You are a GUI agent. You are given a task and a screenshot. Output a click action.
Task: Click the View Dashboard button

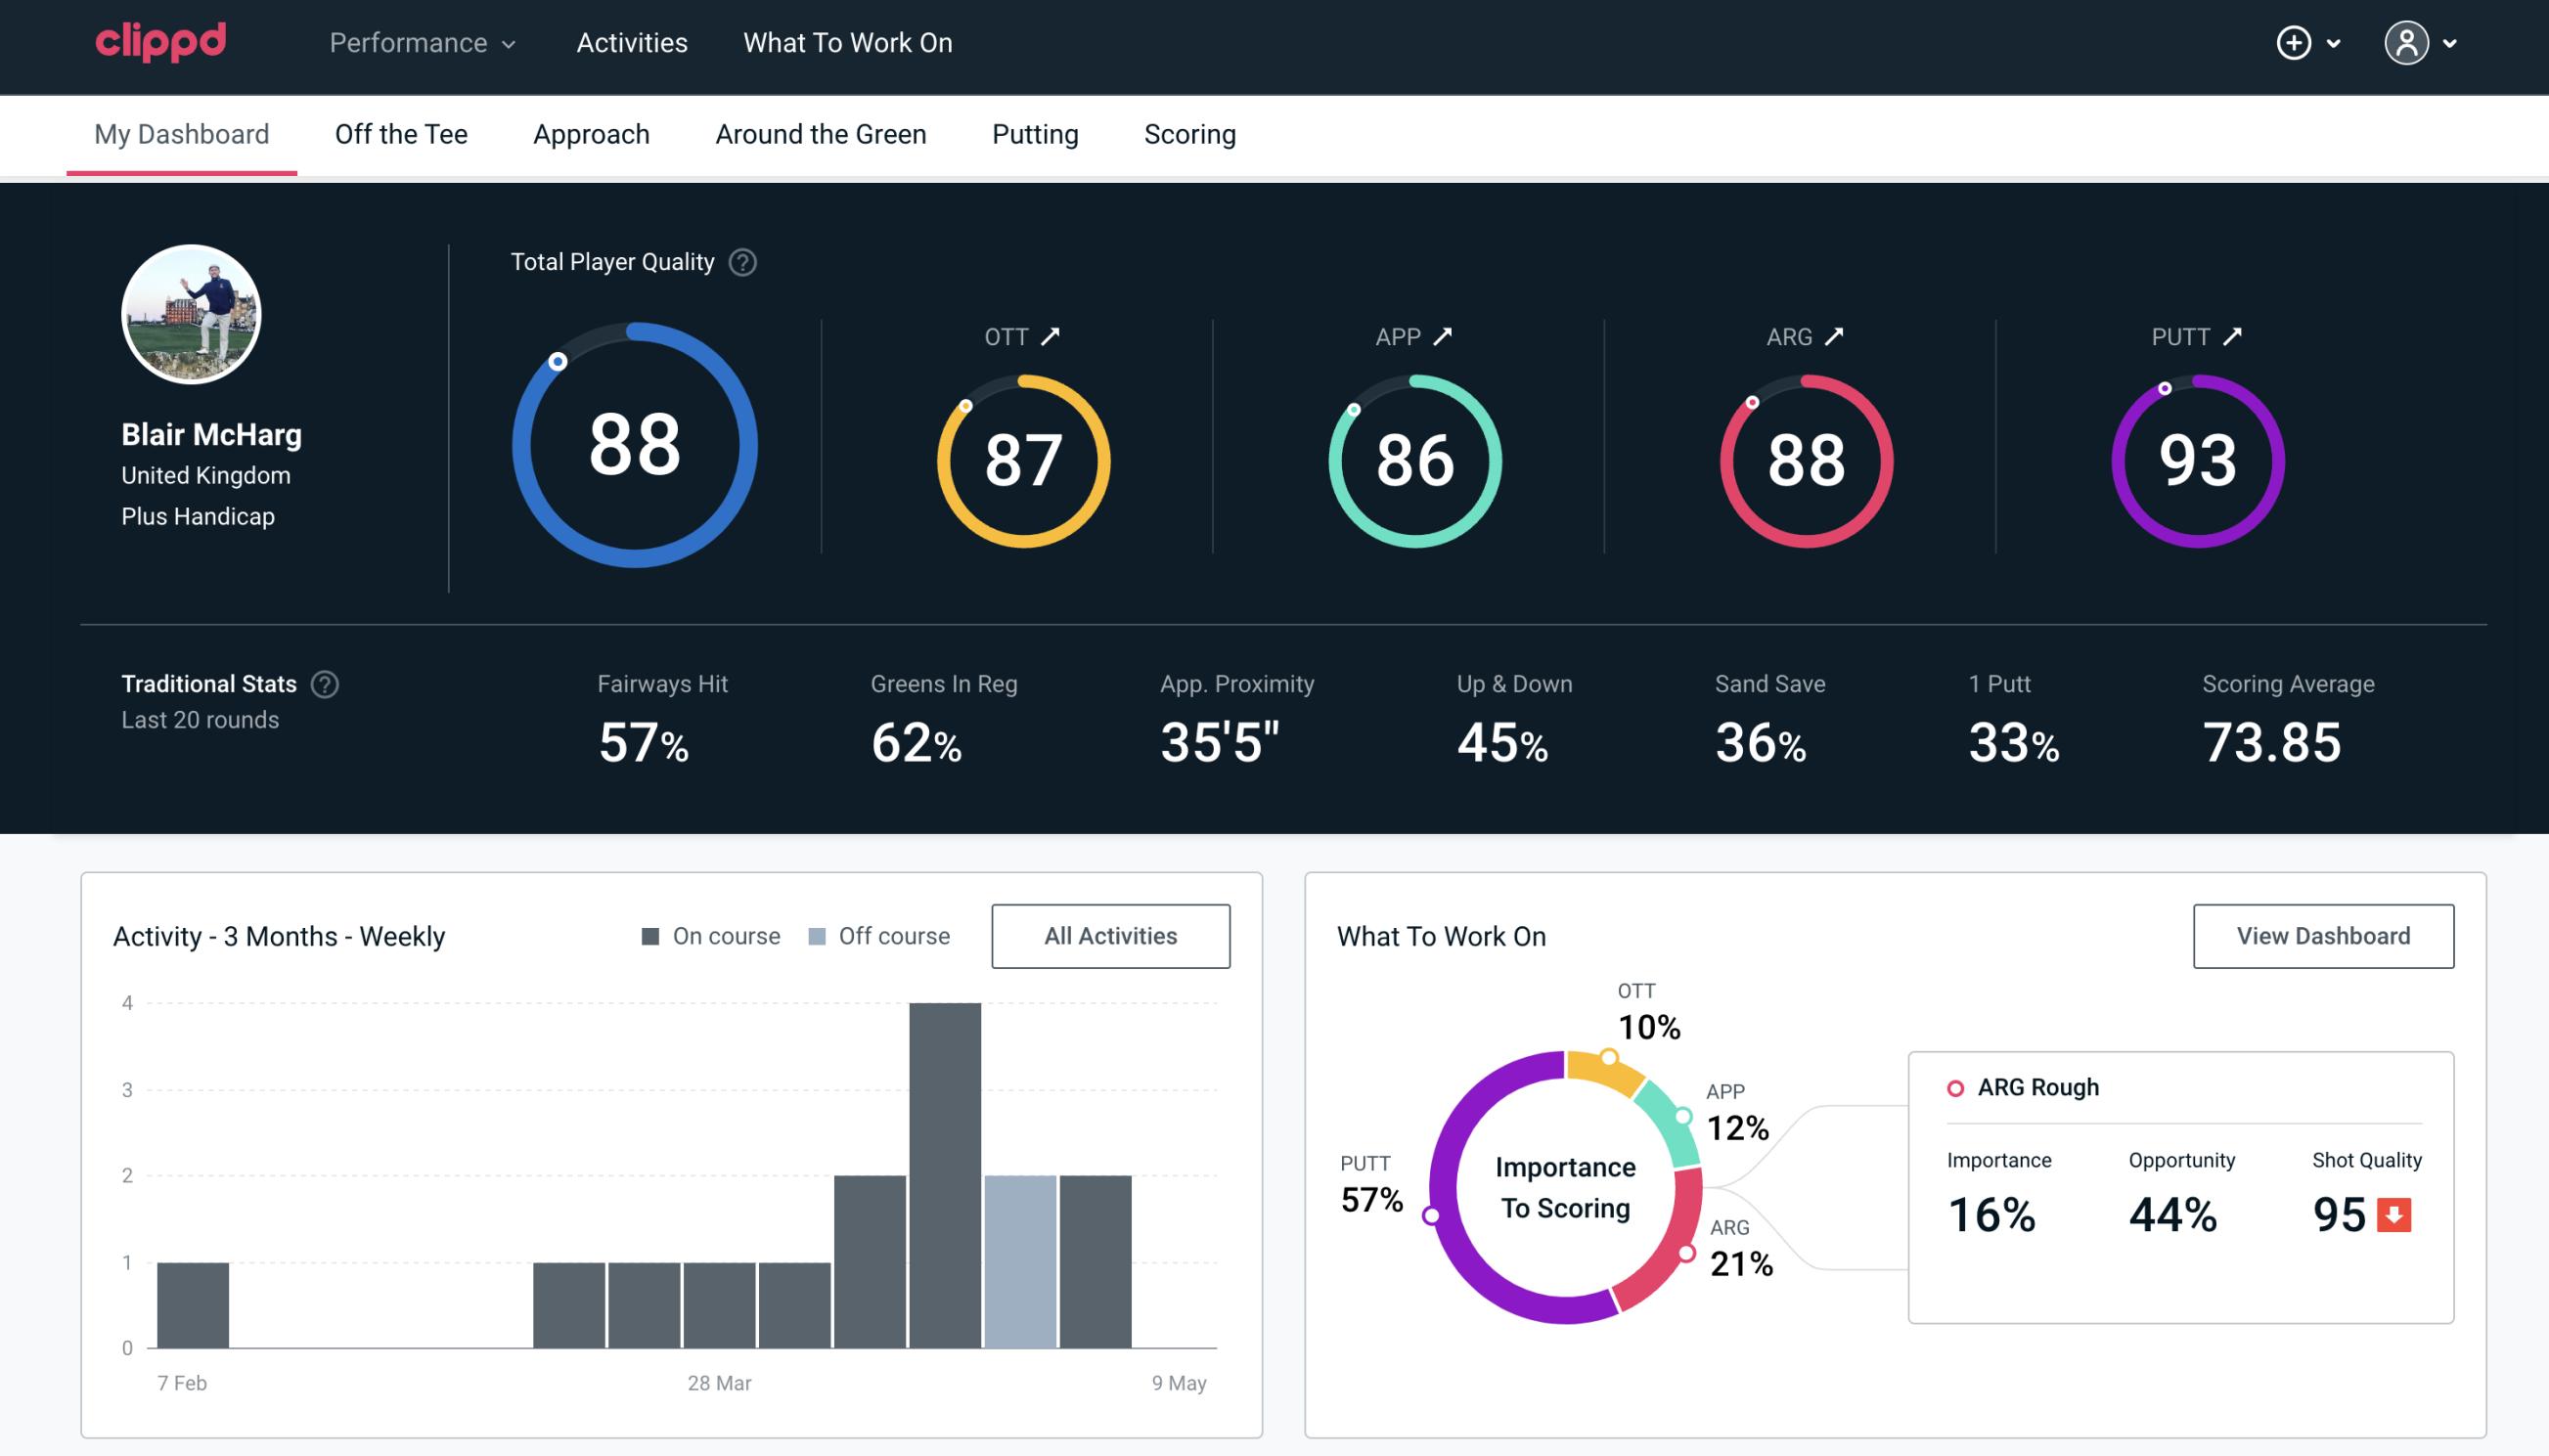(x=2321, y=935)
